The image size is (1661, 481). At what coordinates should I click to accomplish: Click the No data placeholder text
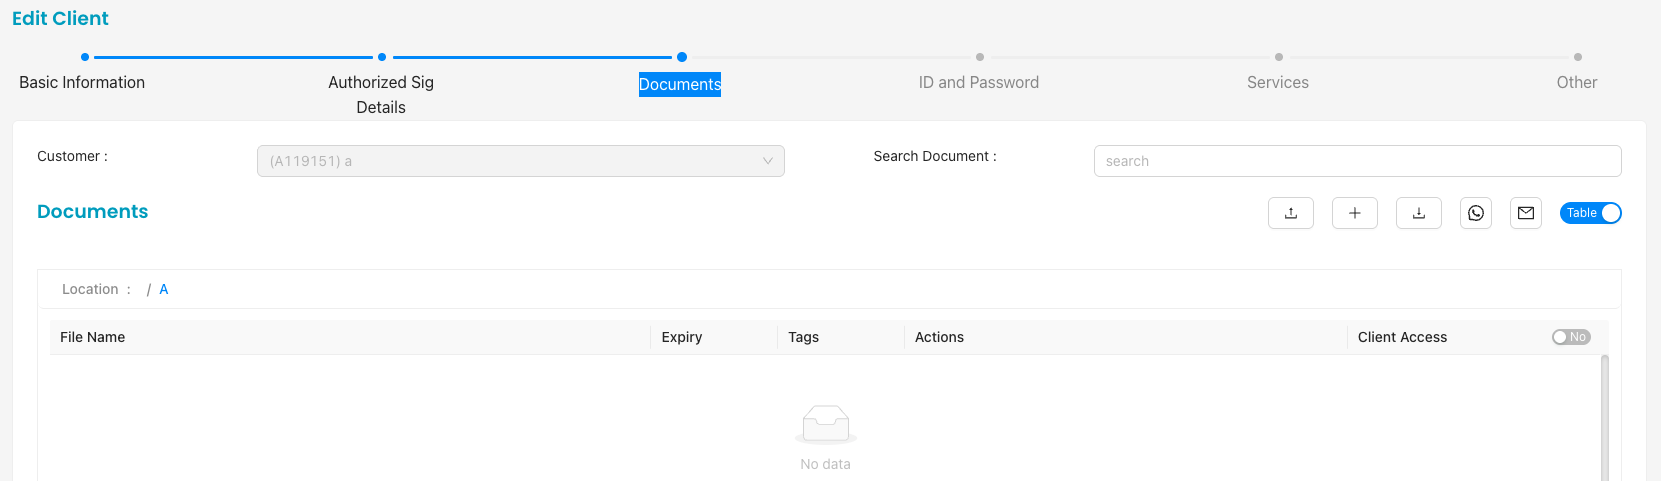pos(826,464)
